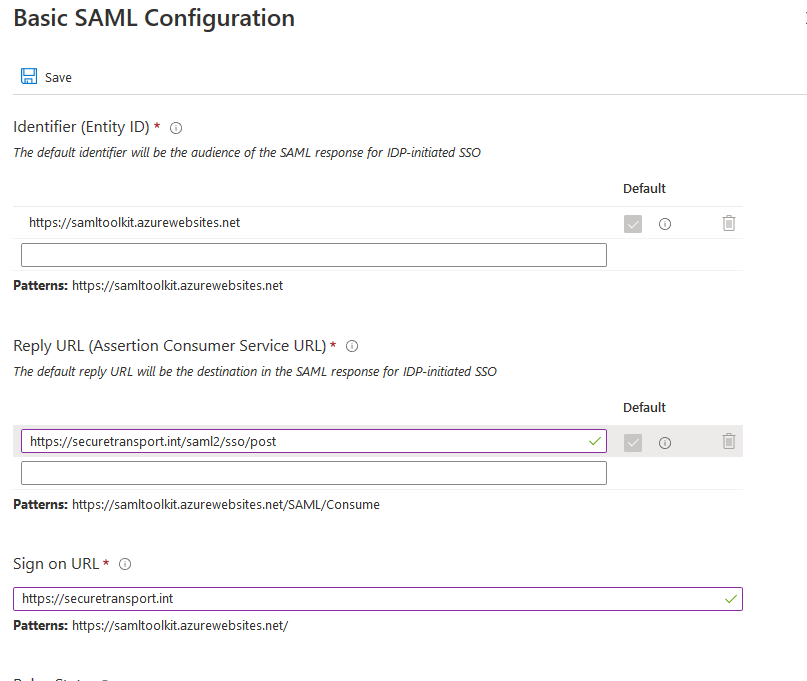This screenshot has height=681, width=807.
Task: Focus the empty Identifier input box
Action: point(313,255)
